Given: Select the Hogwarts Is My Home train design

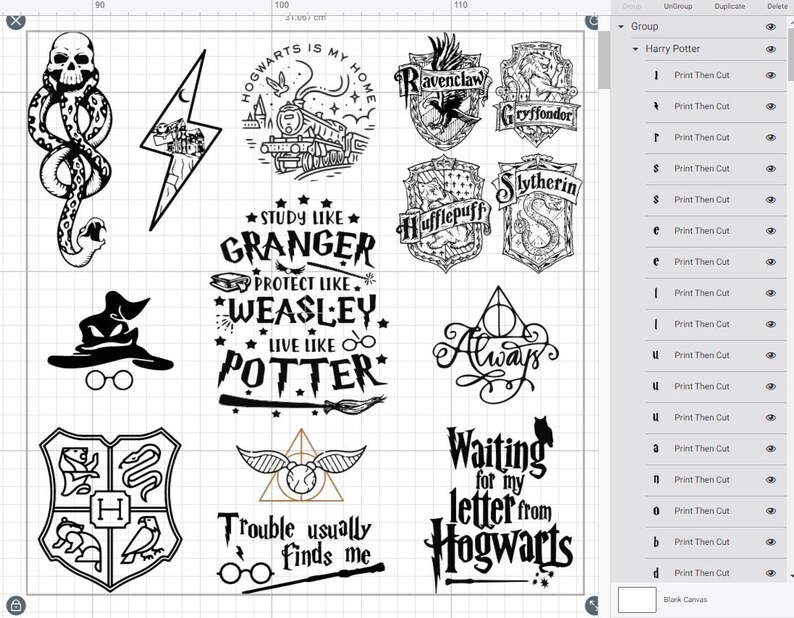Looking at the screenshot, I should 308,112.
